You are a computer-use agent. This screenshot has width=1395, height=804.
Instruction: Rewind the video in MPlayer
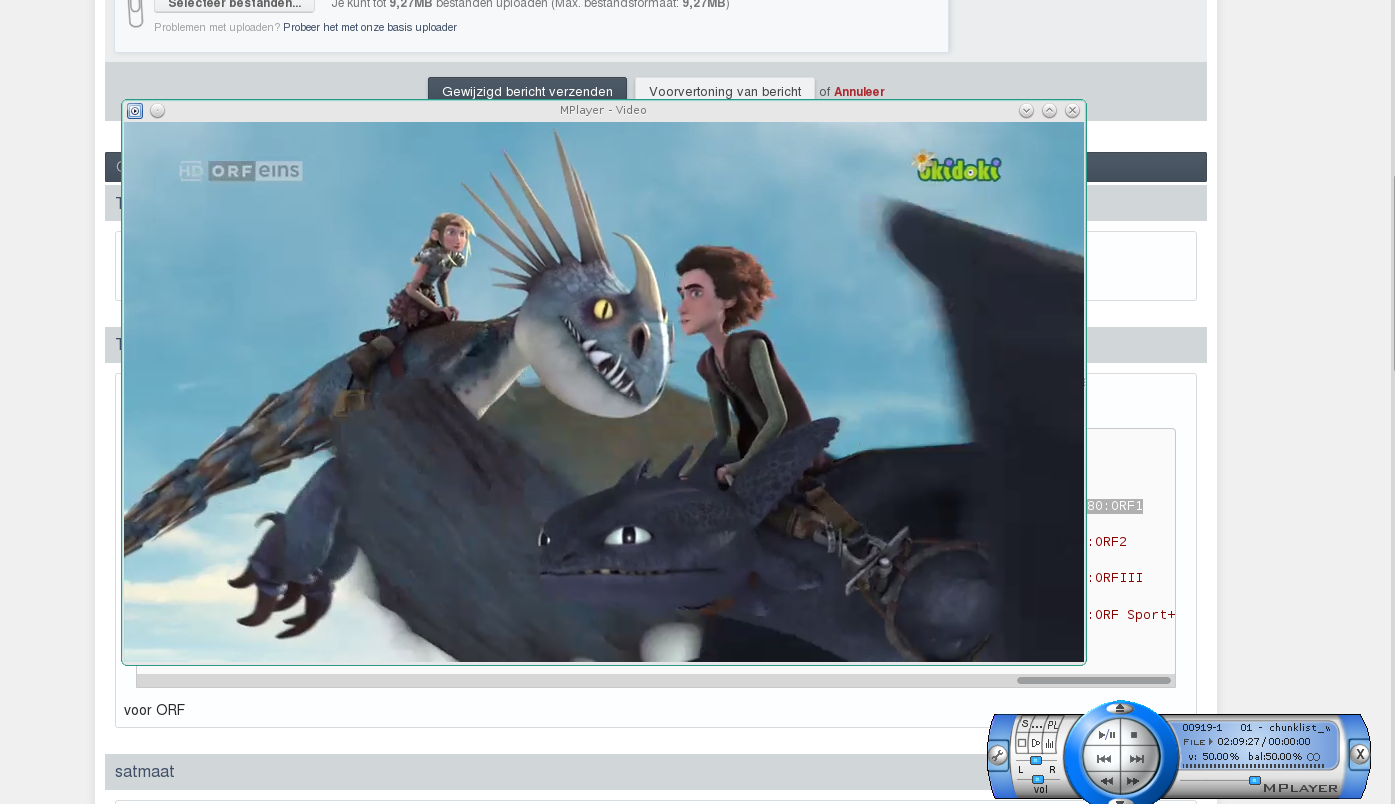[1107, 781]
